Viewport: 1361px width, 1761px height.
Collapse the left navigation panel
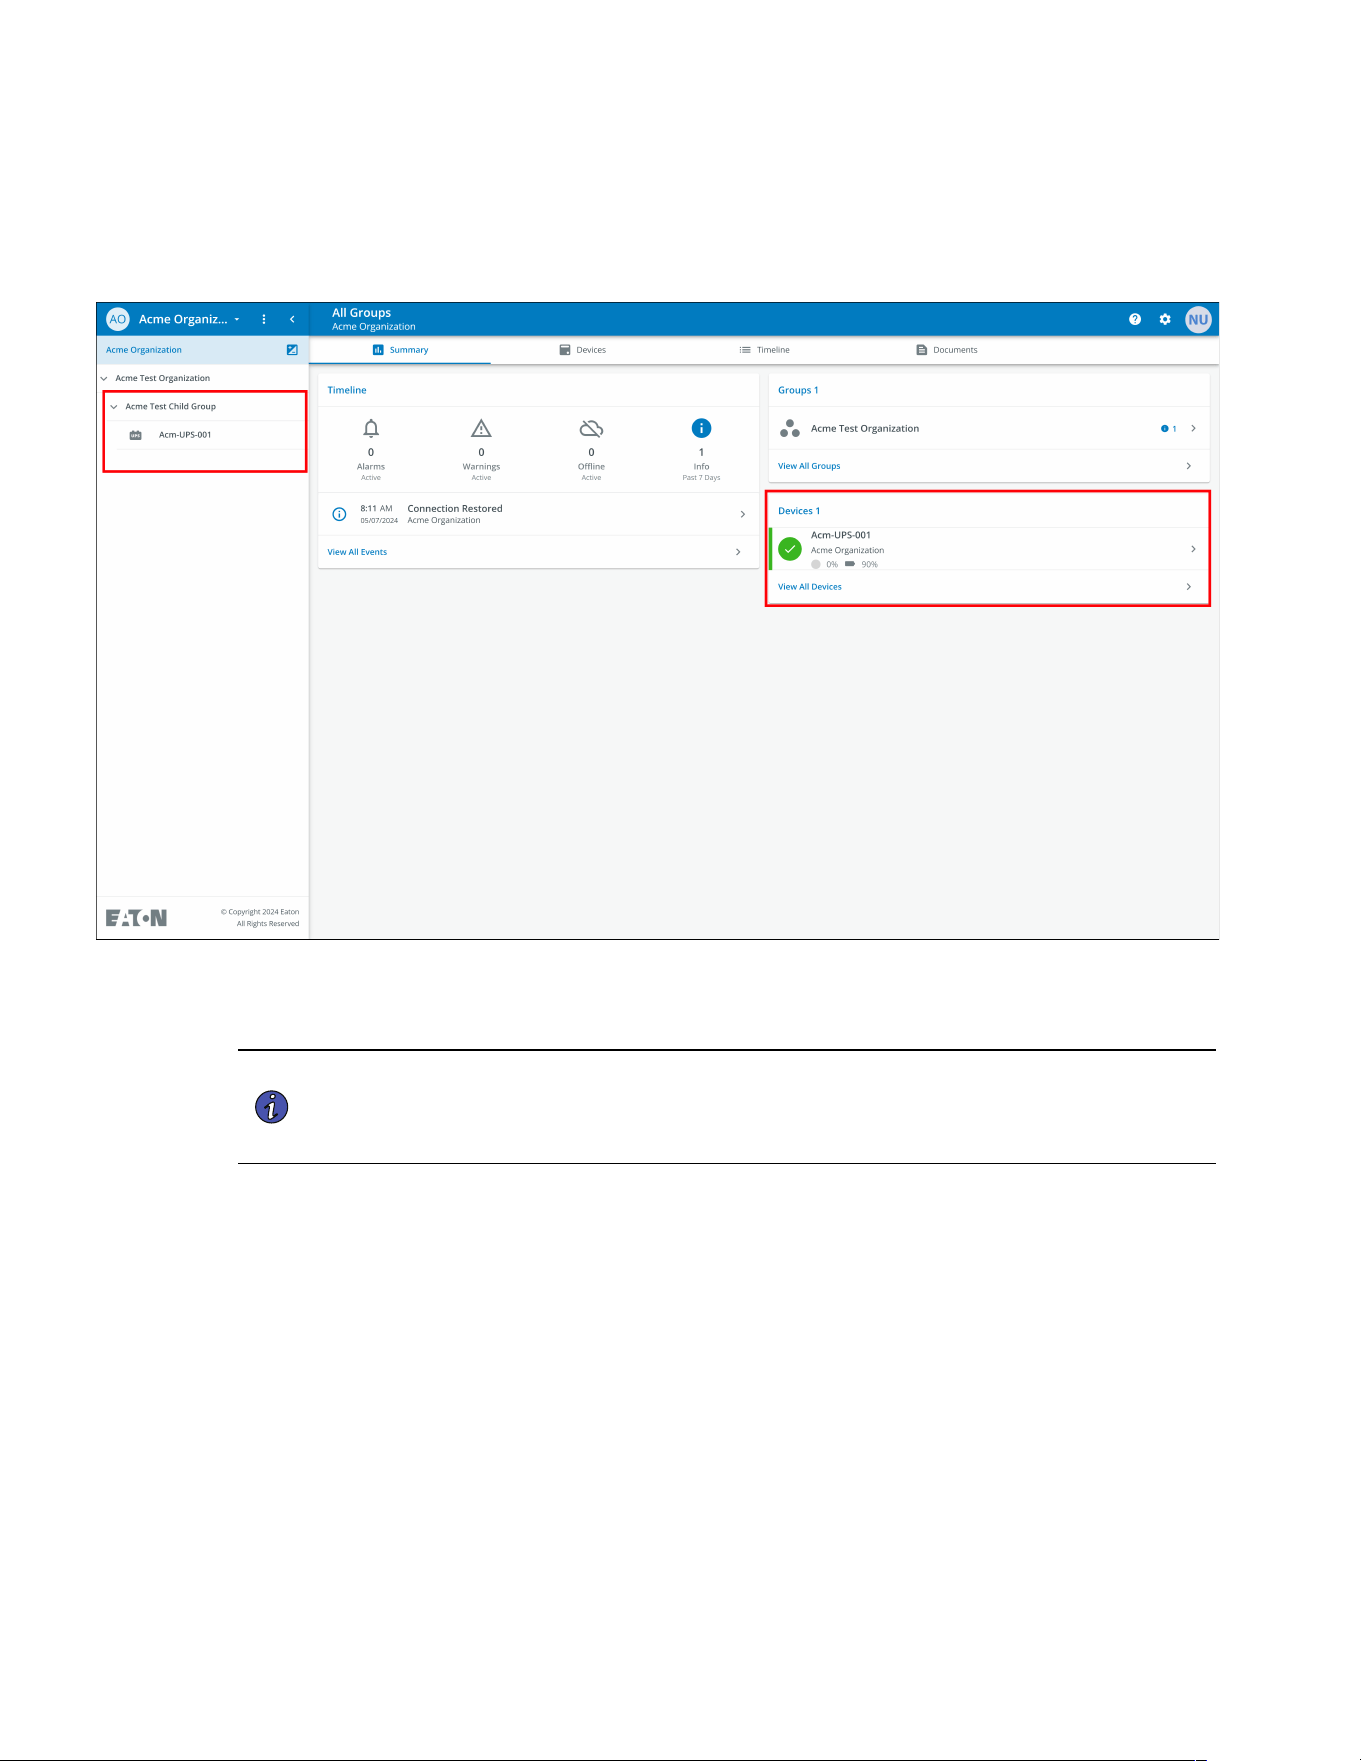[x=292, y=319]
